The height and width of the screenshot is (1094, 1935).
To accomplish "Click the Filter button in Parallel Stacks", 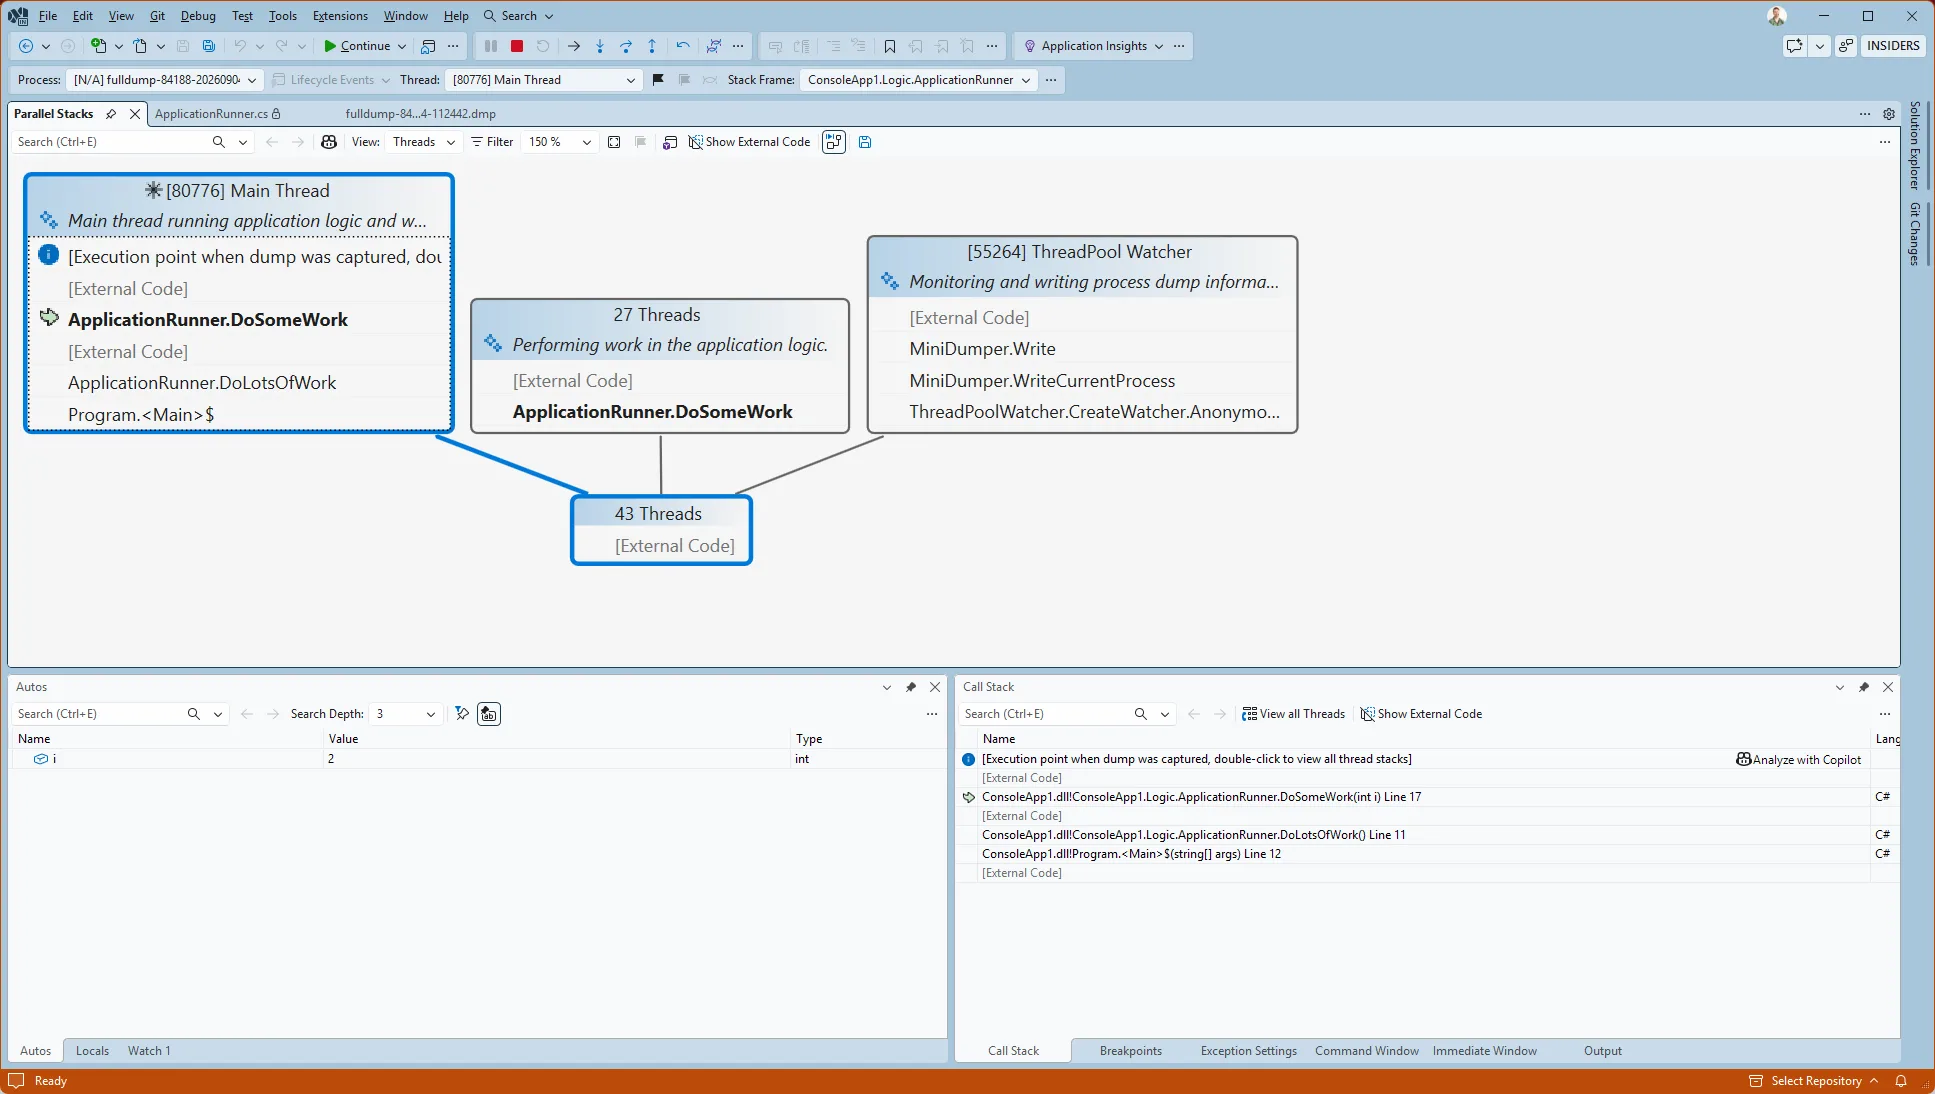I will click(x=492, y=142).
